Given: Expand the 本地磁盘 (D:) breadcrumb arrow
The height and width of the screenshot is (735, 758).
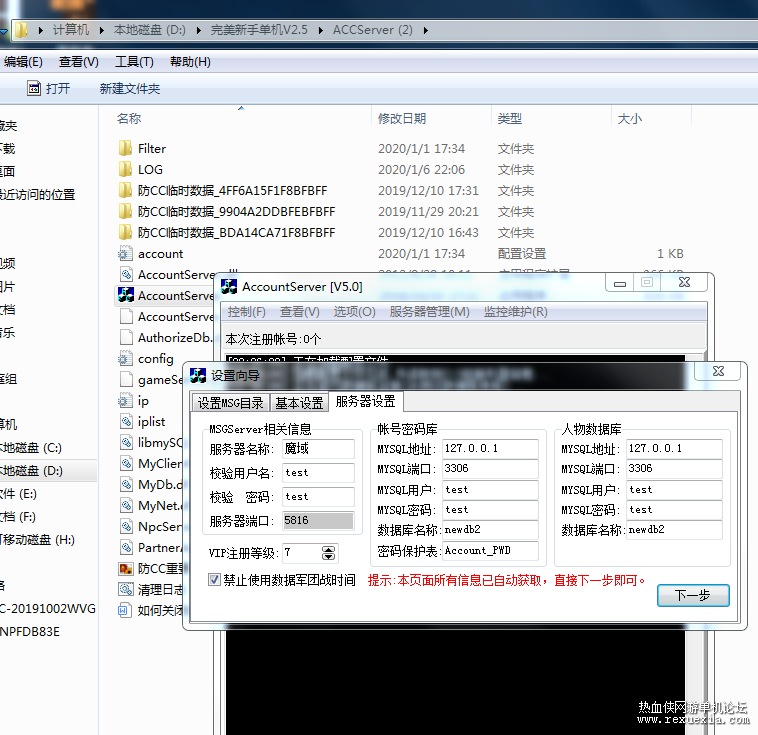Looking at the screenshot, I should click(199, 30).
